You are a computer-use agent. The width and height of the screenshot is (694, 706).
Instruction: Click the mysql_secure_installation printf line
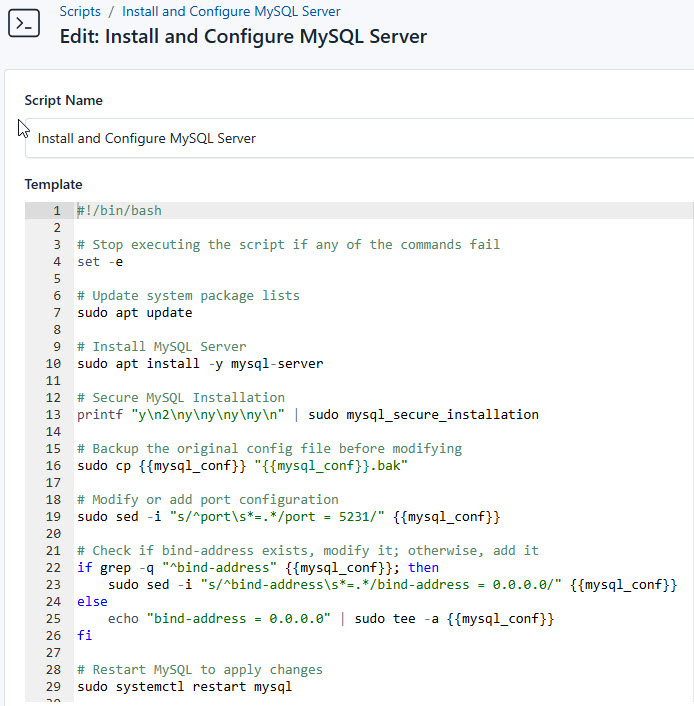[308, 415]
